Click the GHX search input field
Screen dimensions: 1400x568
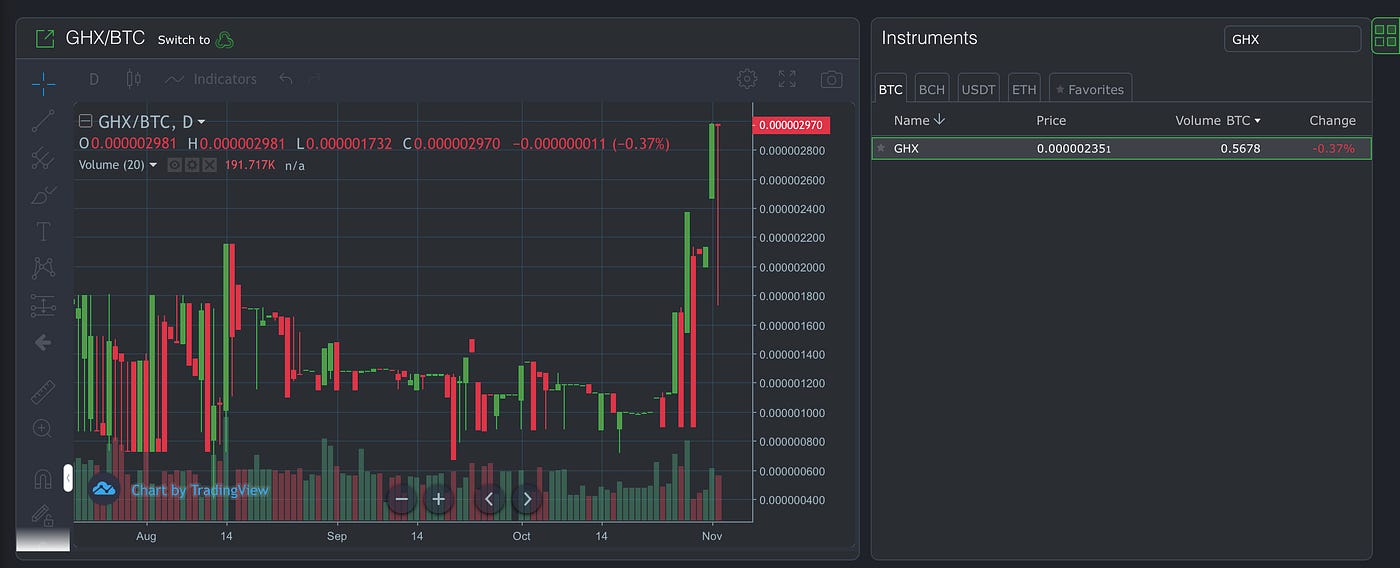click(1292, 39)
